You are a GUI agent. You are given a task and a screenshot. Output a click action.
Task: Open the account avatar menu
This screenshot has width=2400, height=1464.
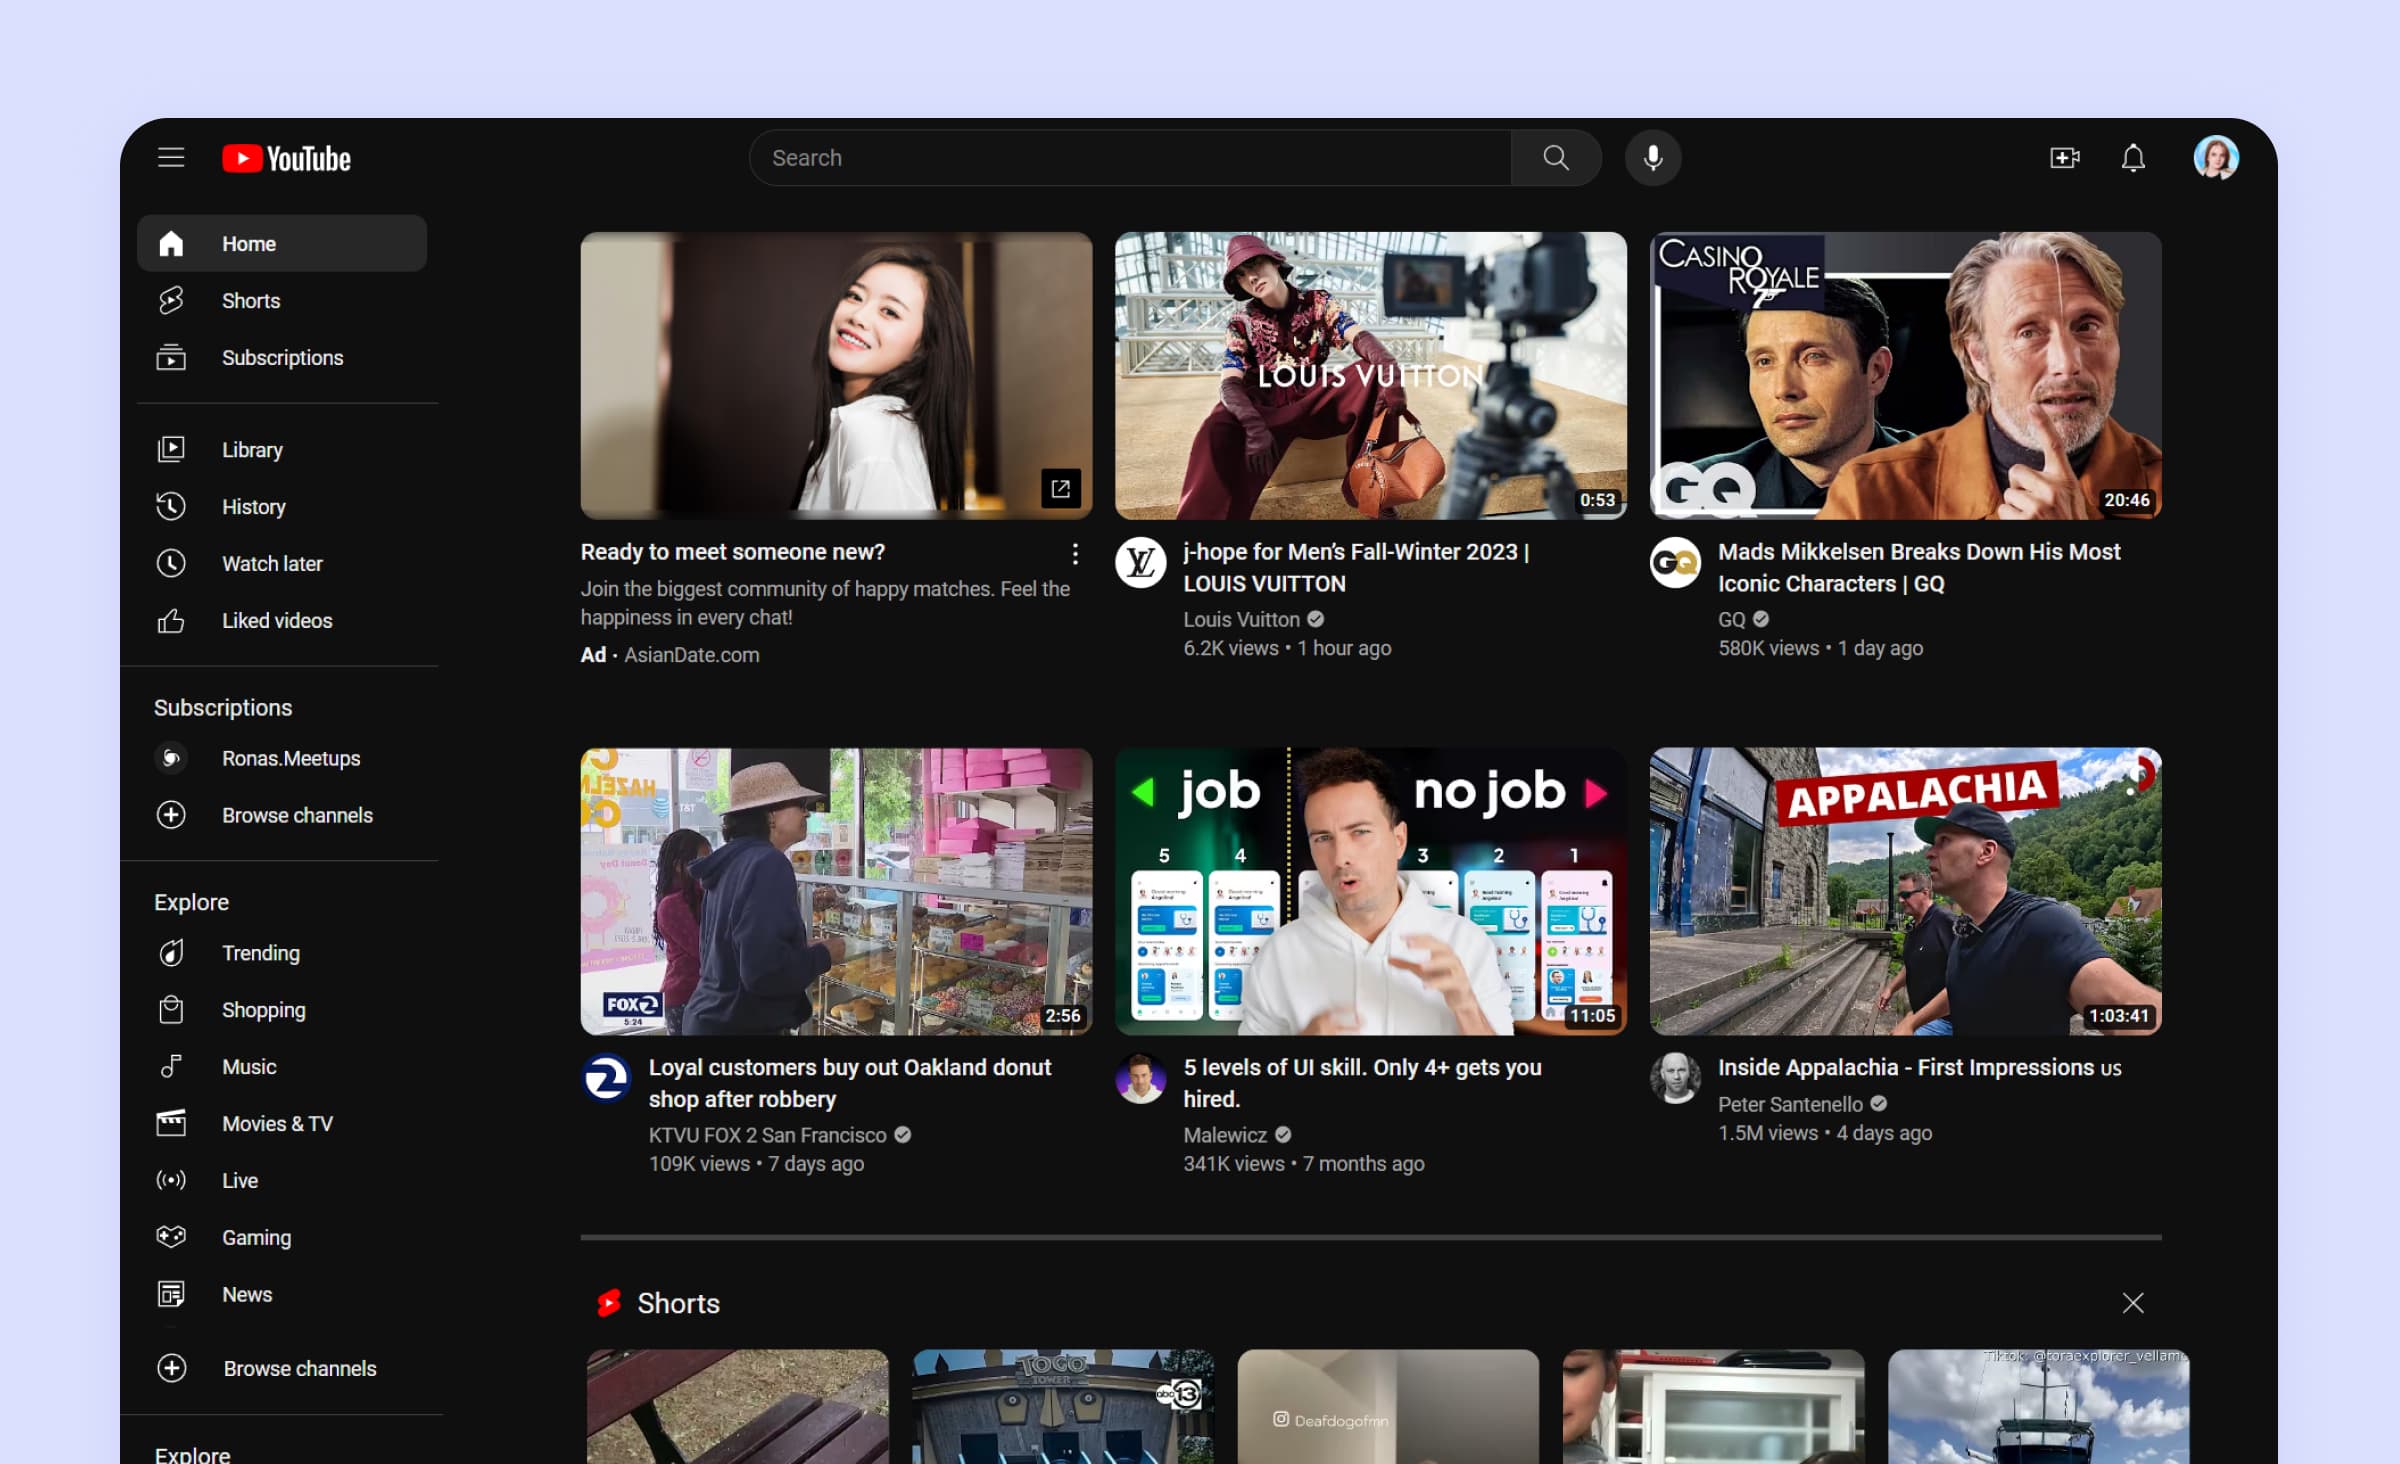(2215, 157)
